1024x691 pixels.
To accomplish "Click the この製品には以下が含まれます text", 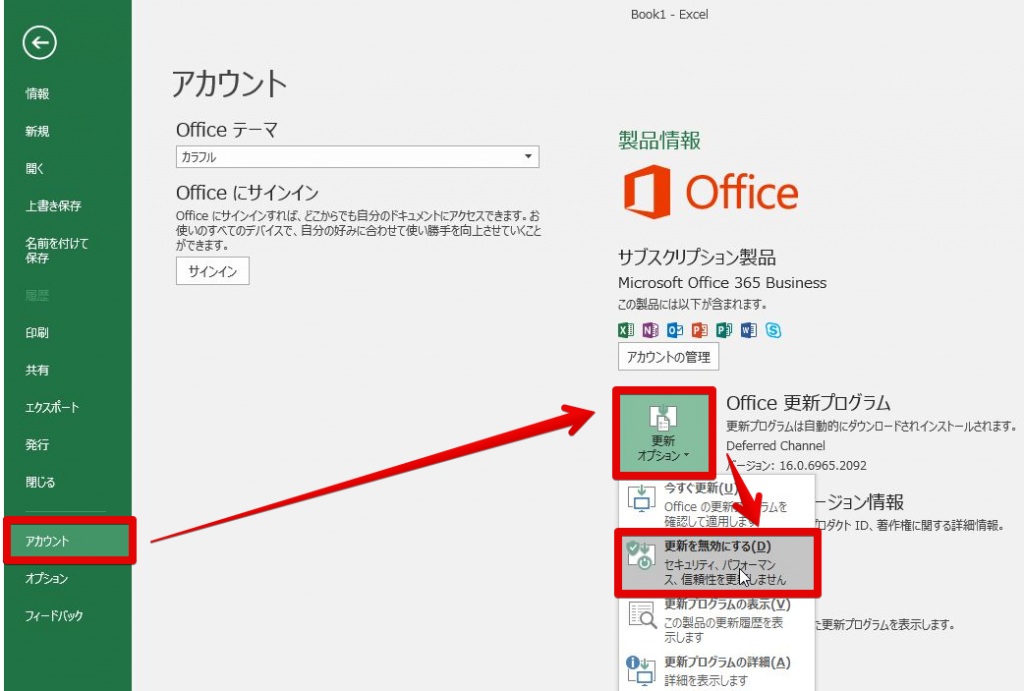I will click(x=692, y=304).
